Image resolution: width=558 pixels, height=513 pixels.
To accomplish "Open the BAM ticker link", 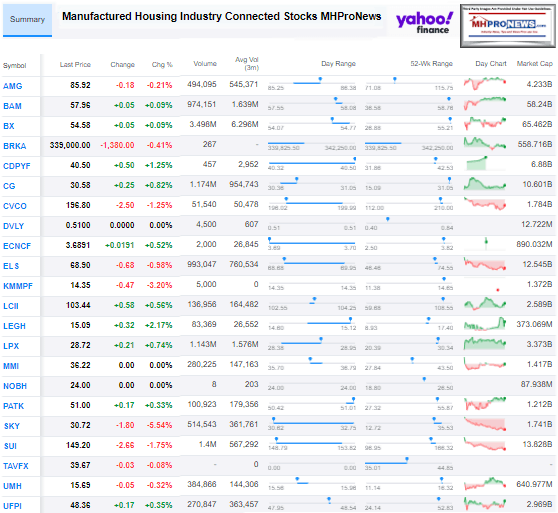I will (12, 106).
